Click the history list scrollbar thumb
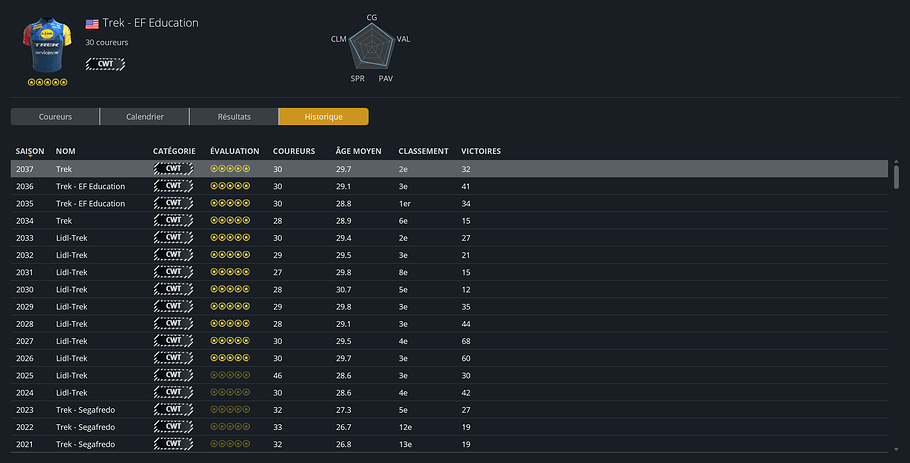910x463 pixels. [896, 176]
